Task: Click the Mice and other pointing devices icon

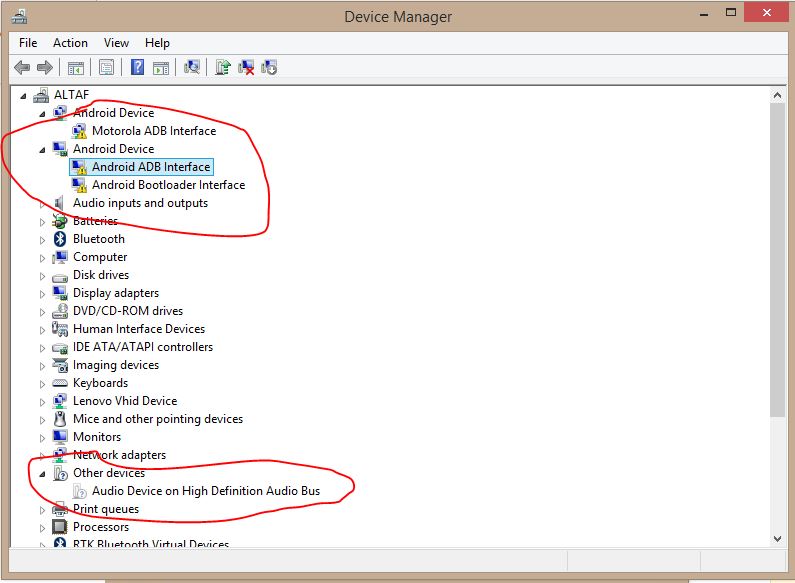Action: (60, 419)
